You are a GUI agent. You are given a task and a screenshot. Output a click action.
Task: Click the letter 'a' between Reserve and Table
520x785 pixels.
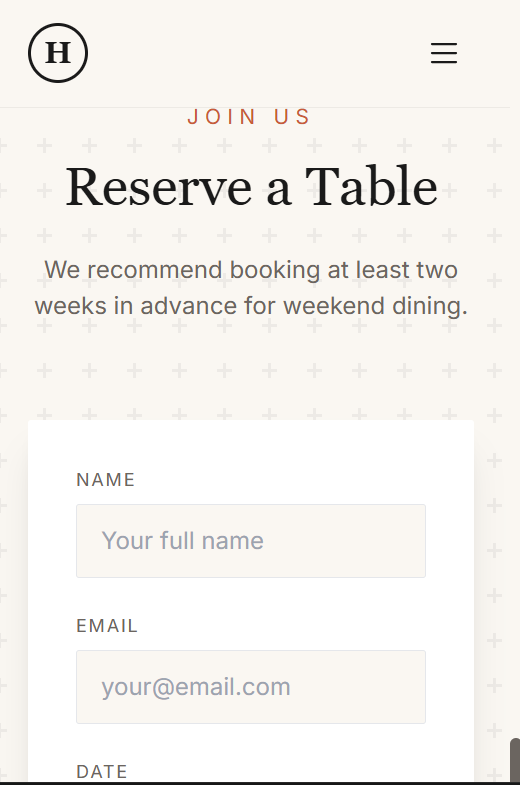pyautogui.click(x=279, y=193)
